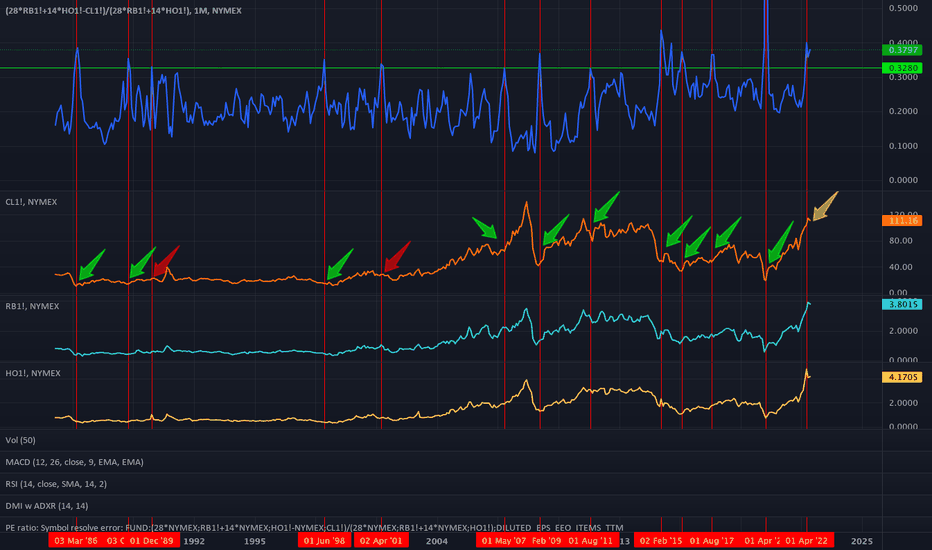The width and height of the screenshot is (932, 550).
Task: Click the 2.0000 axis value in RB1! pane
Action: pyautogui.click(x=903, y=331)
